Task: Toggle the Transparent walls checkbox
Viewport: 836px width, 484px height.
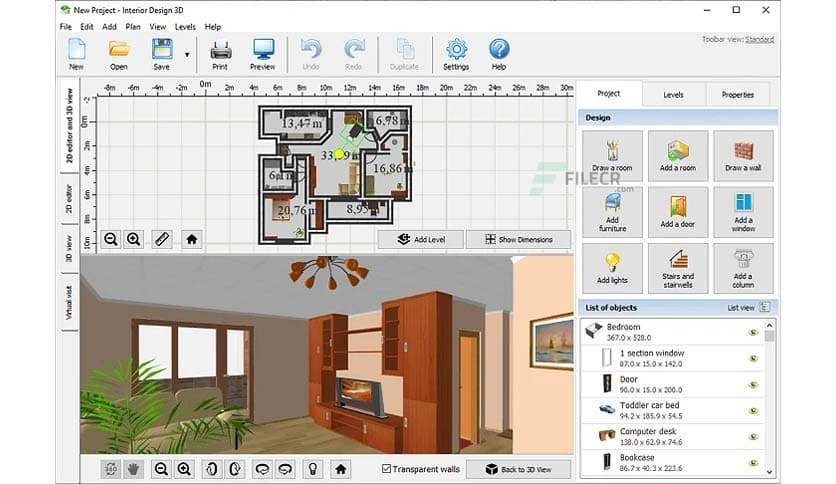Action: pos(387,469)
